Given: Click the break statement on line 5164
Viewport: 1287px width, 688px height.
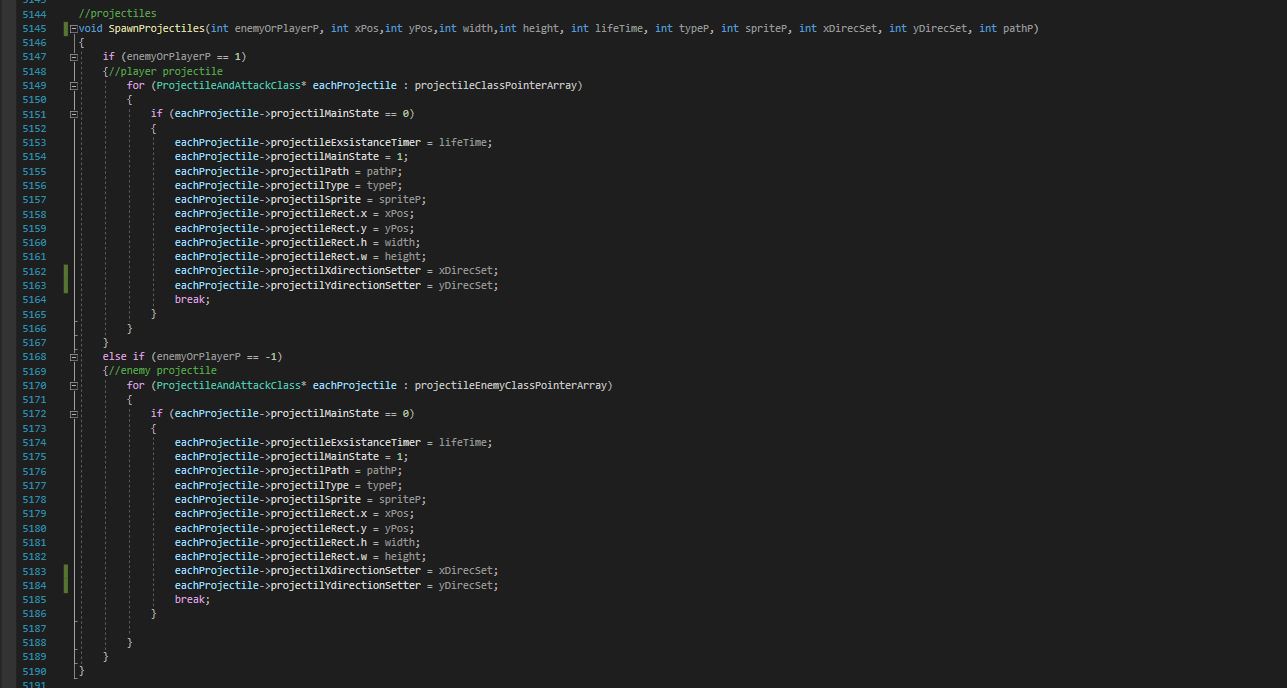Looking at the screenshot, I should click(x=190, y=300).
